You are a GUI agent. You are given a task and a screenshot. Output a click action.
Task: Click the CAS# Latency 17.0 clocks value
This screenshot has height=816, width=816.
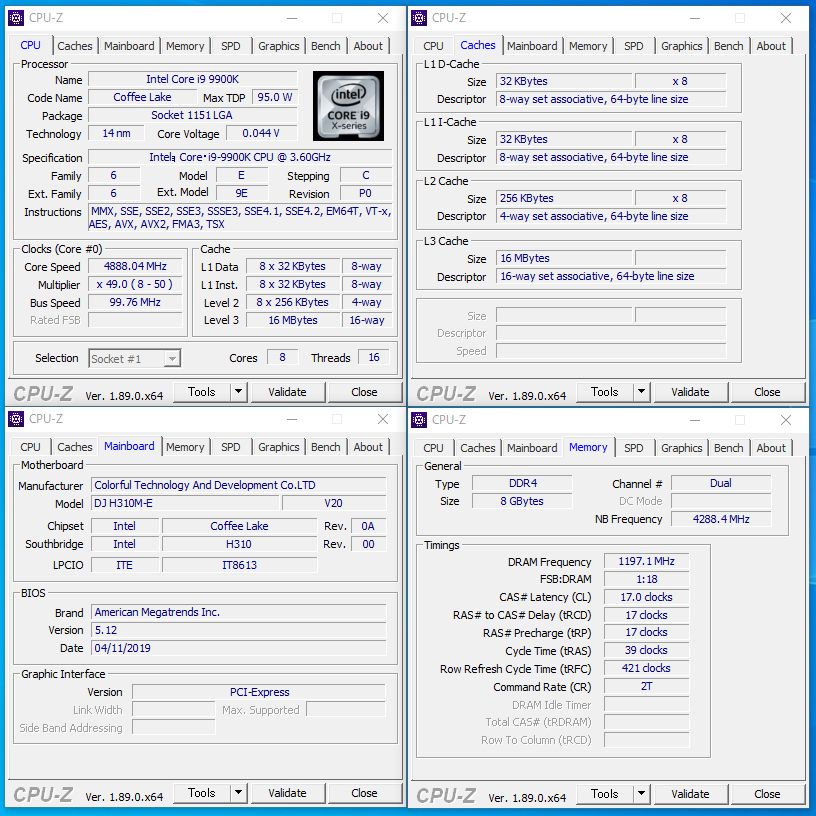(646, 597)
